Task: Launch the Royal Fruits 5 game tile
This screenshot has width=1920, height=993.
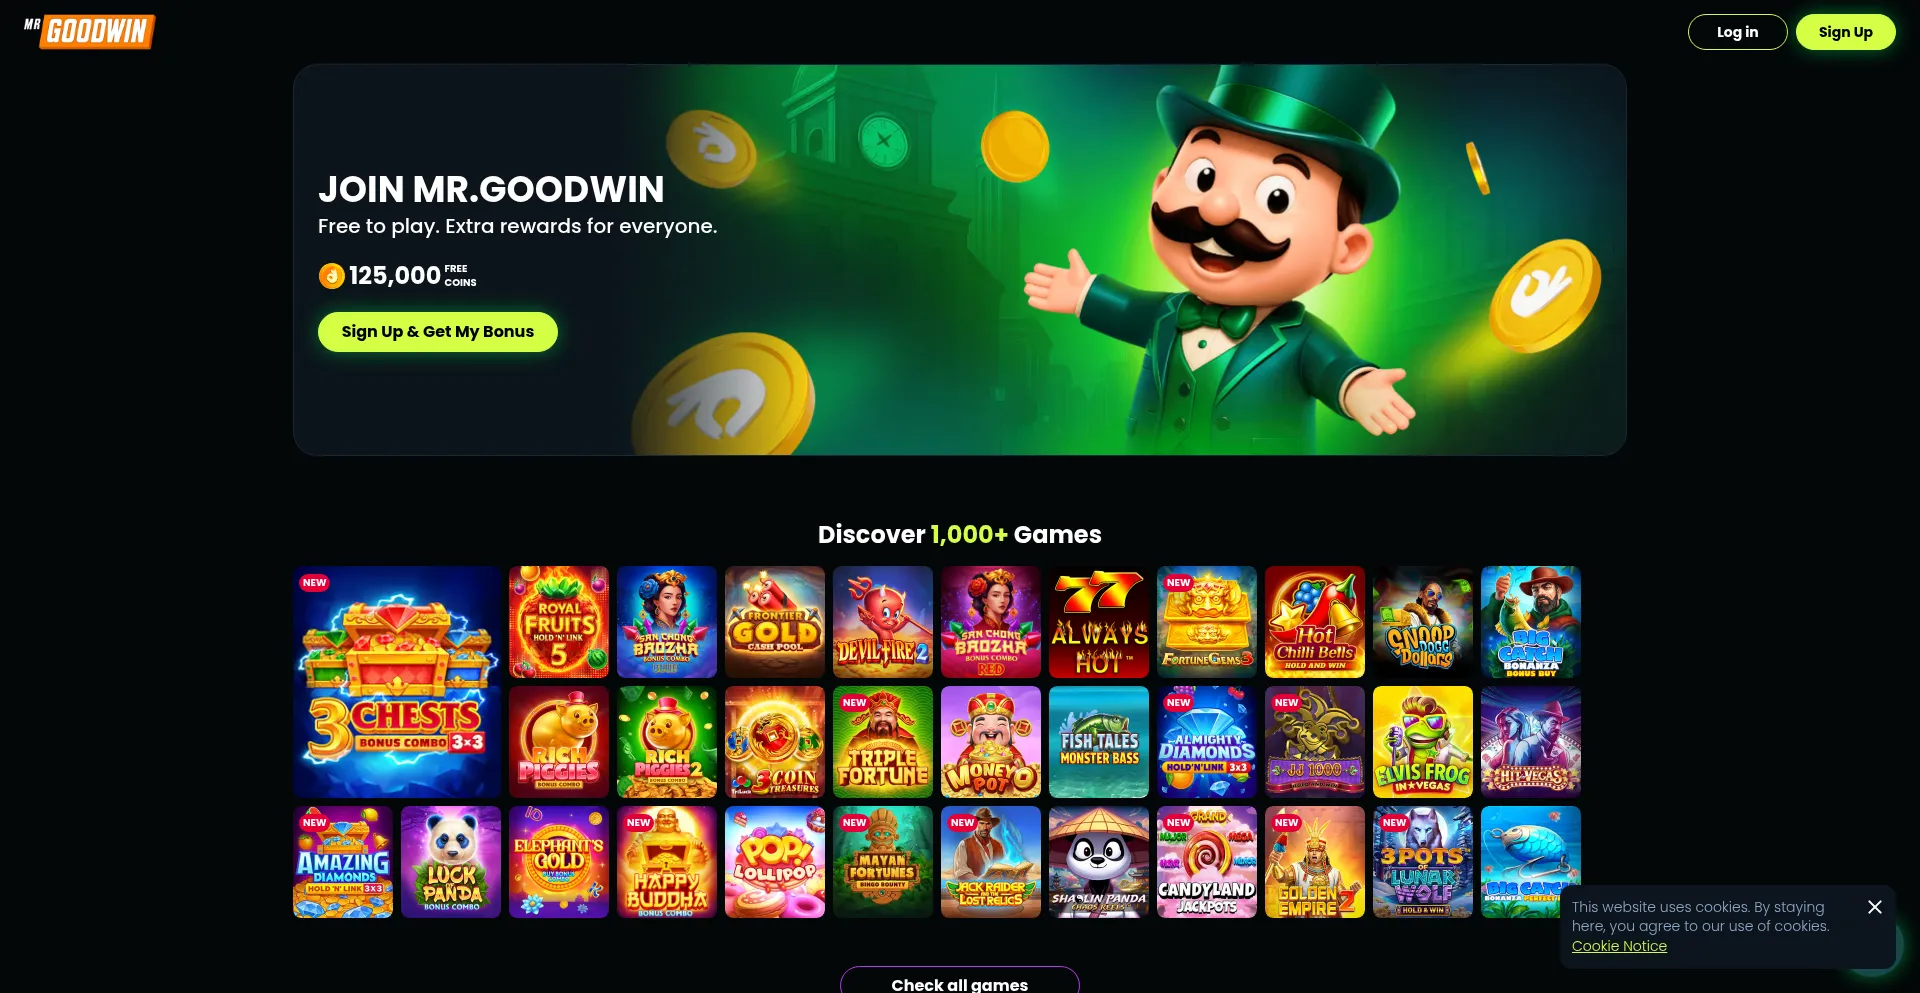Action: [559, 622]
